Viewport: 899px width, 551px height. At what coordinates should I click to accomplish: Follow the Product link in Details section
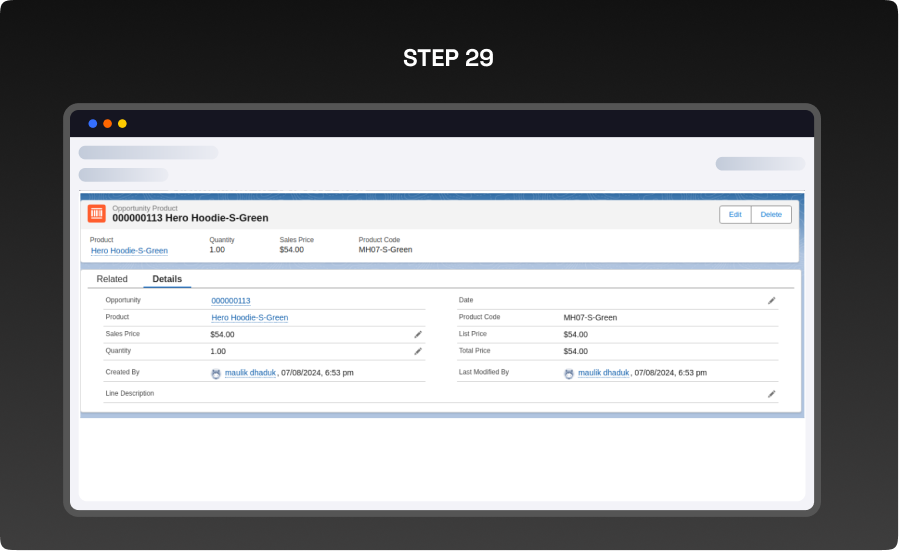click(249, 317)
